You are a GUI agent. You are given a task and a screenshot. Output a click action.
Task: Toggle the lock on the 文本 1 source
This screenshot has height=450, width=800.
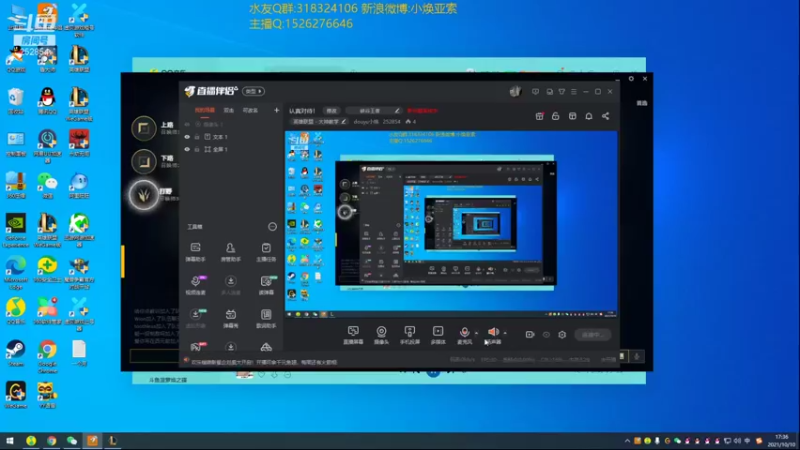coord(197,137)
